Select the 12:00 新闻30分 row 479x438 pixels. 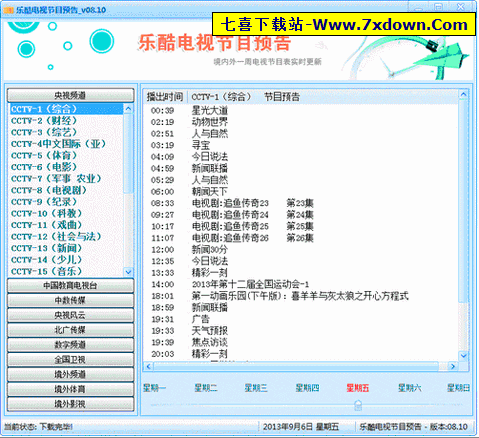pyautogui.click(x=302, y=250)
